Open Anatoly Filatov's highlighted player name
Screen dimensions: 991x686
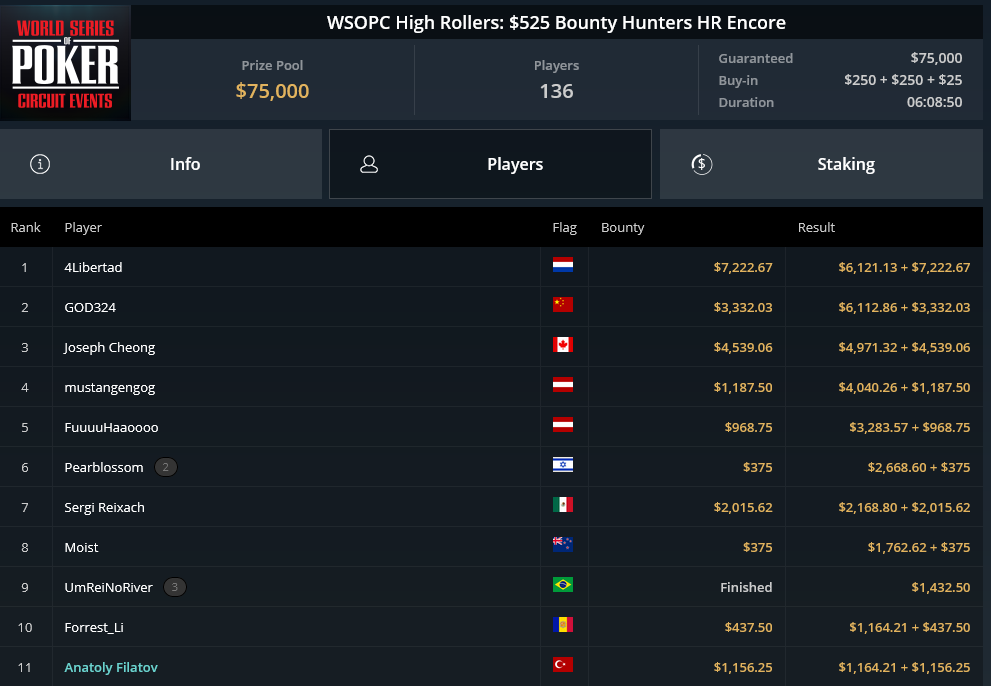pos(111,667)
